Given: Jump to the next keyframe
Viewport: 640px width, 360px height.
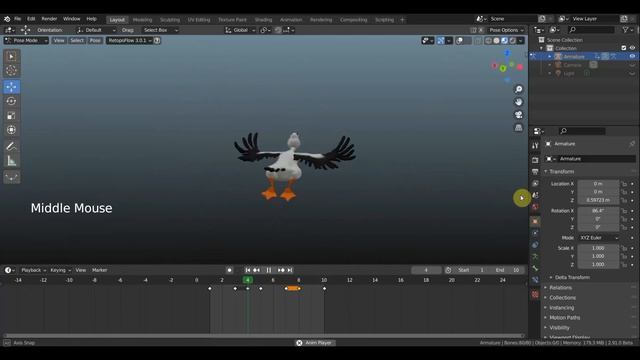Looking at the screenshot, I should [281, 270].
